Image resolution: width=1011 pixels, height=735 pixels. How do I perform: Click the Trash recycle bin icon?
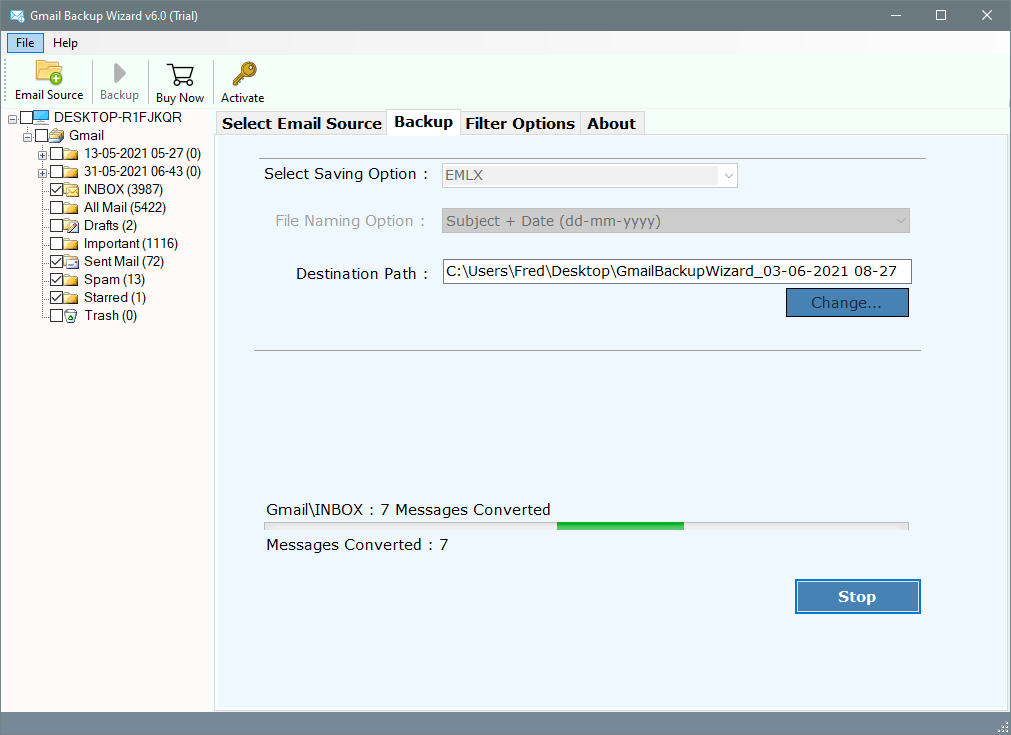(x=71, y=316)
